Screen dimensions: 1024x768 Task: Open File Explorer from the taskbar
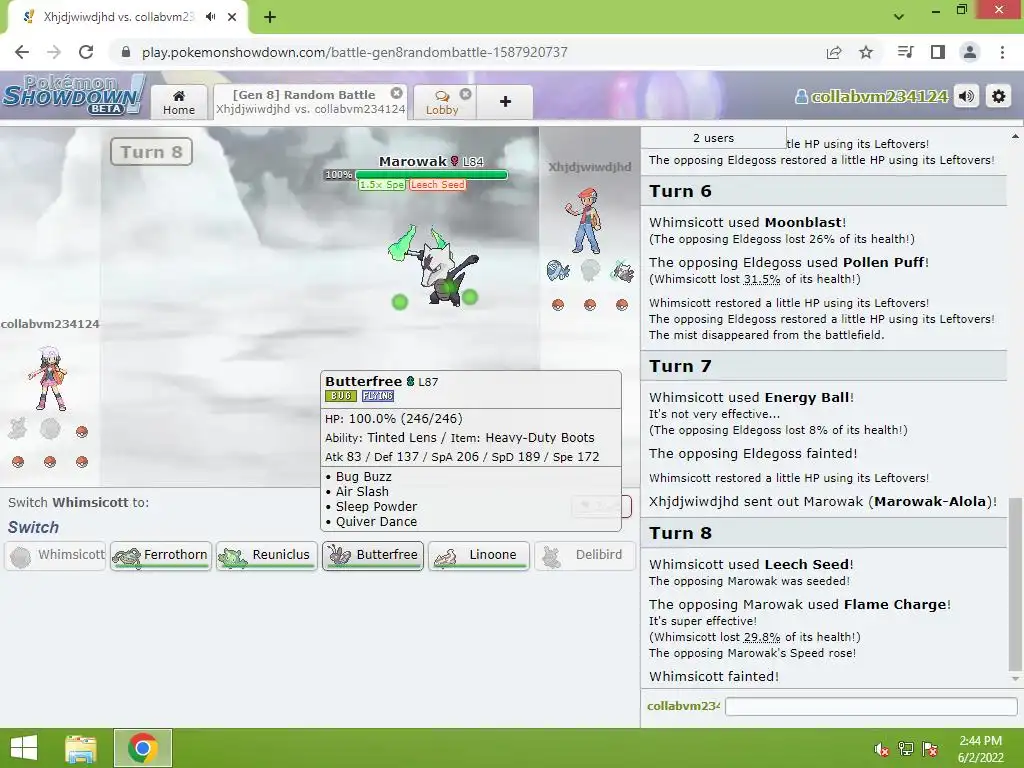point(80,748)
